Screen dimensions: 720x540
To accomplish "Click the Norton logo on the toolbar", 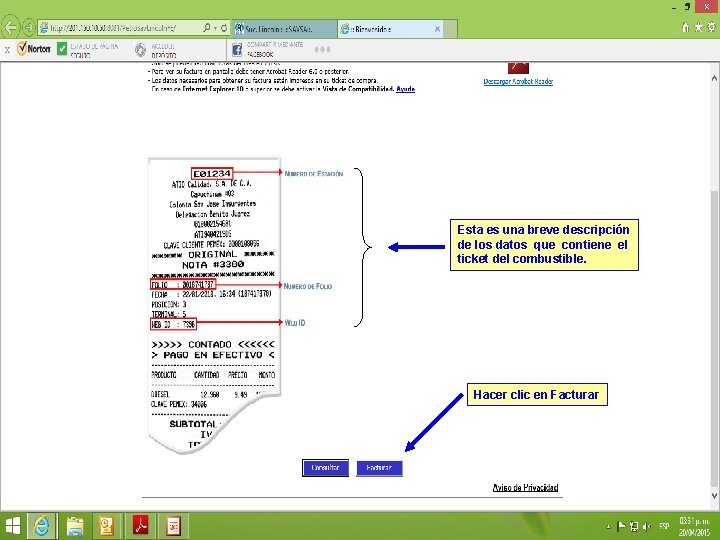I will click(34, 49).
